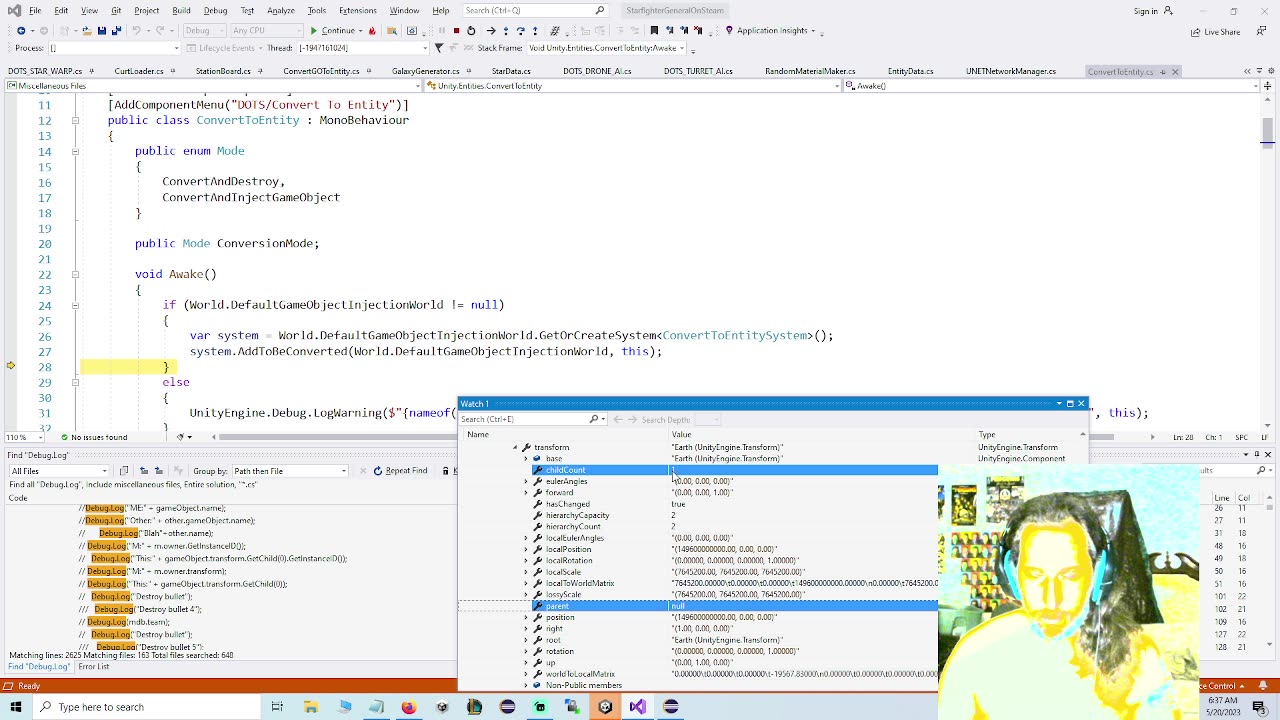1280x720 pixels.
Task: Click the Windows Start button
Action: click(x=16, y=707)
